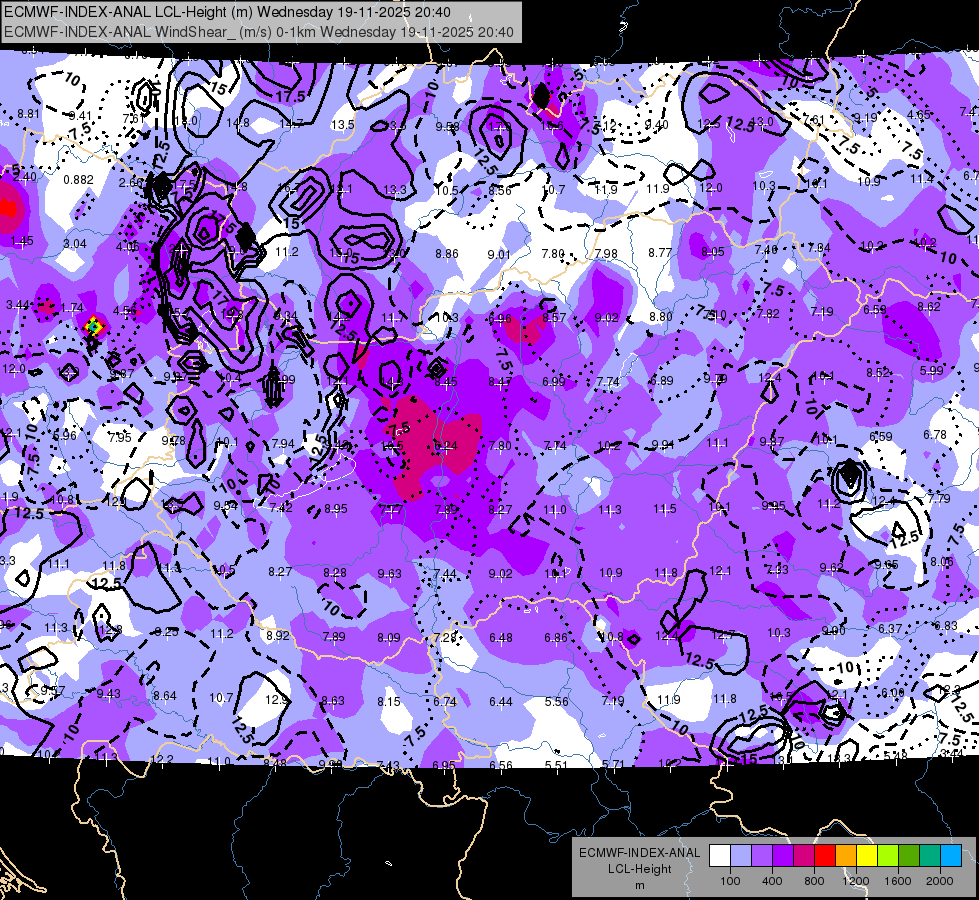Click the grid value 3.44

click(x=17, y=305)
